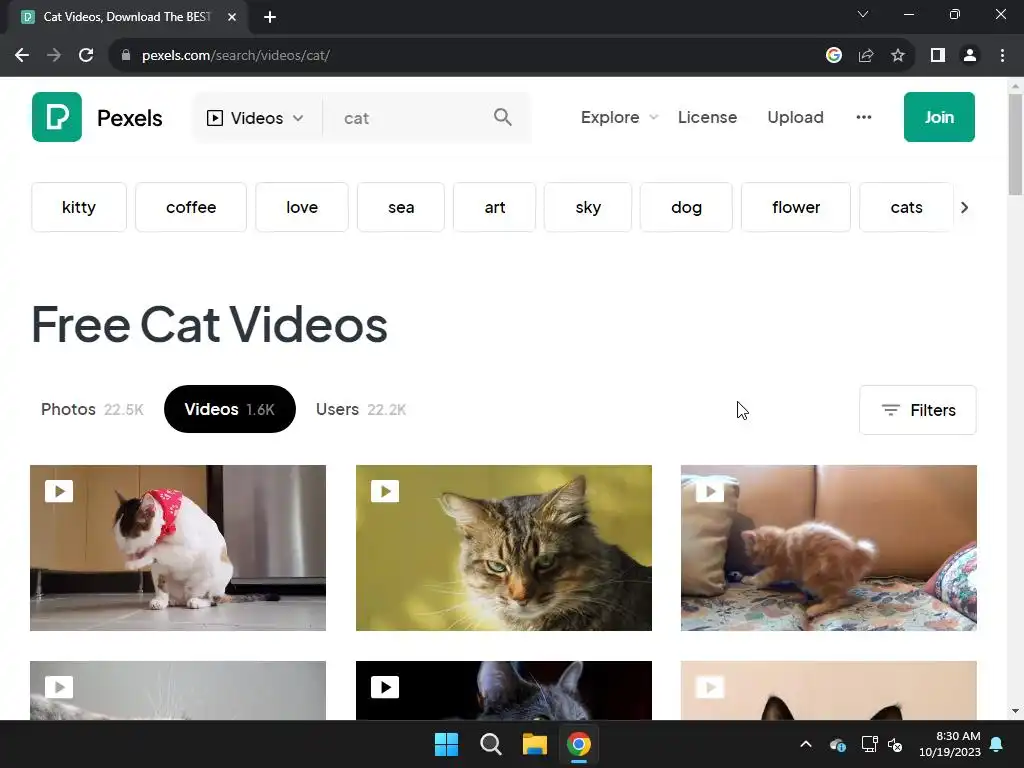1024x768 pixels.
Task: Click the volume muted tray icon
Action: click(x=895, y=744)
